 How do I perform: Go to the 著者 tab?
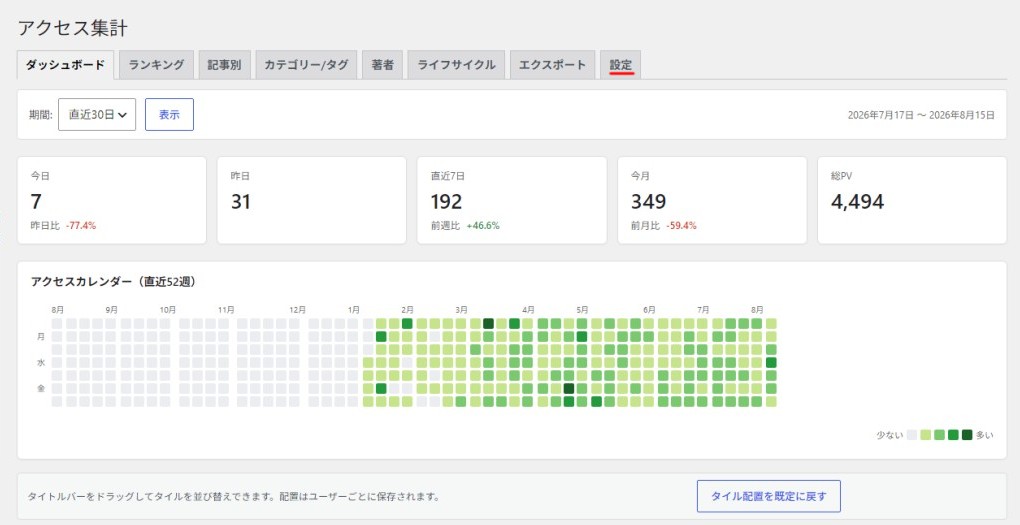coord(382,65)
